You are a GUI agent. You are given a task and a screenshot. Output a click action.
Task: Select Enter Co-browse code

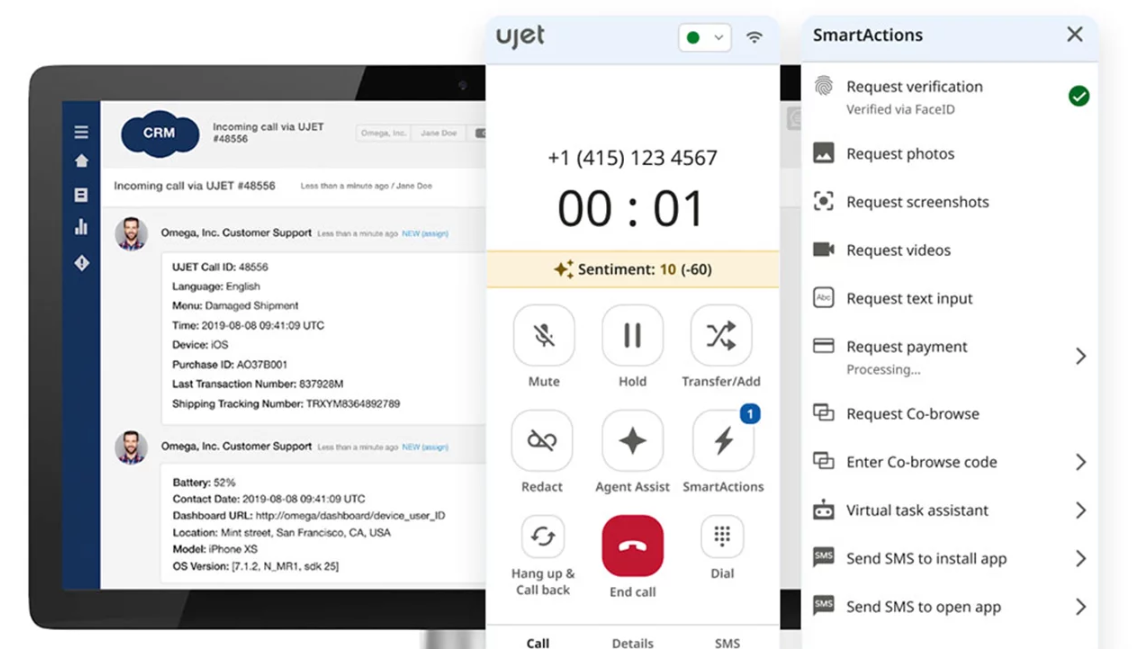pyautogui.click(x=949, y=462)
